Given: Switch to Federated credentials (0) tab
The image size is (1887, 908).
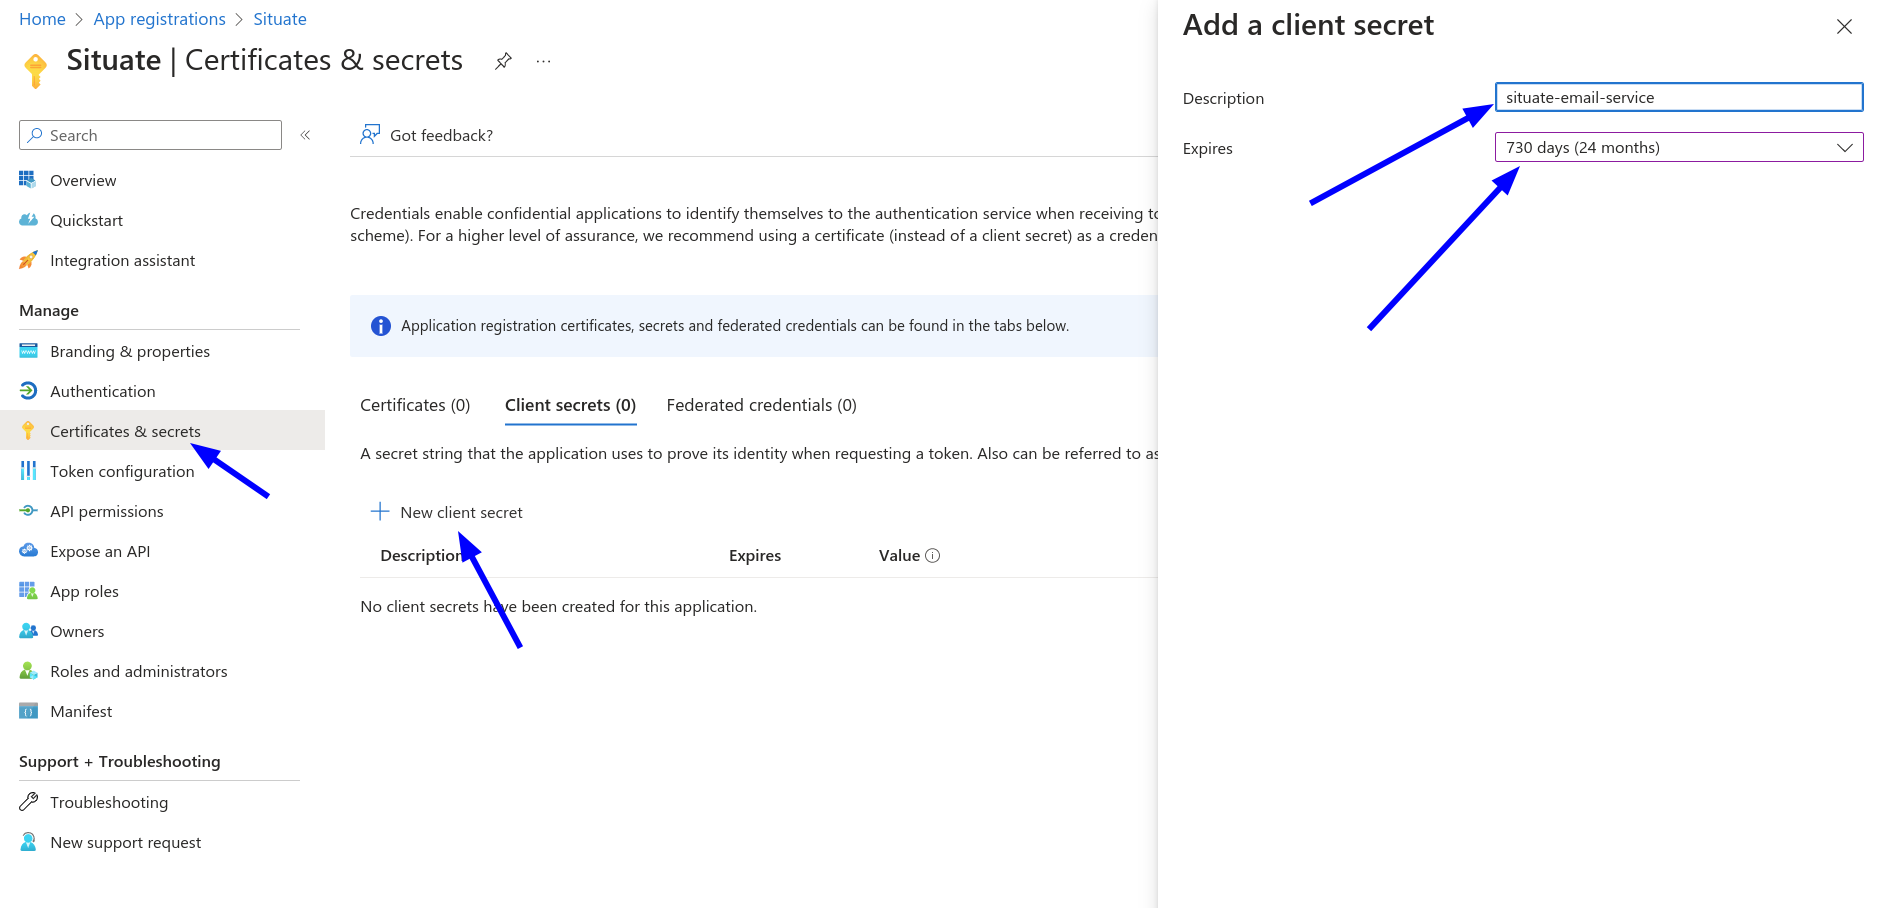Looking at the screenshot, I should pos(761,405).
